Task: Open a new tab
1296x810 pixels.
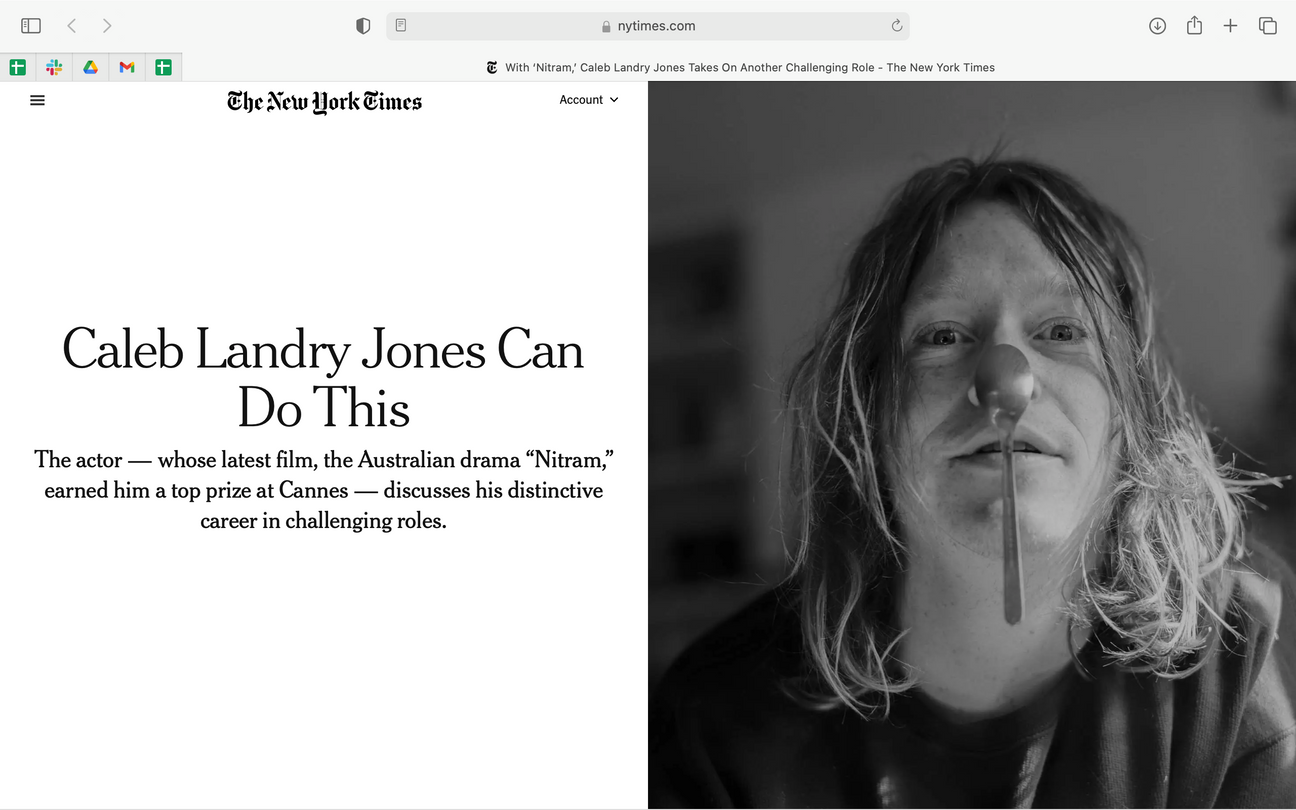Action: pos(1230,26)
